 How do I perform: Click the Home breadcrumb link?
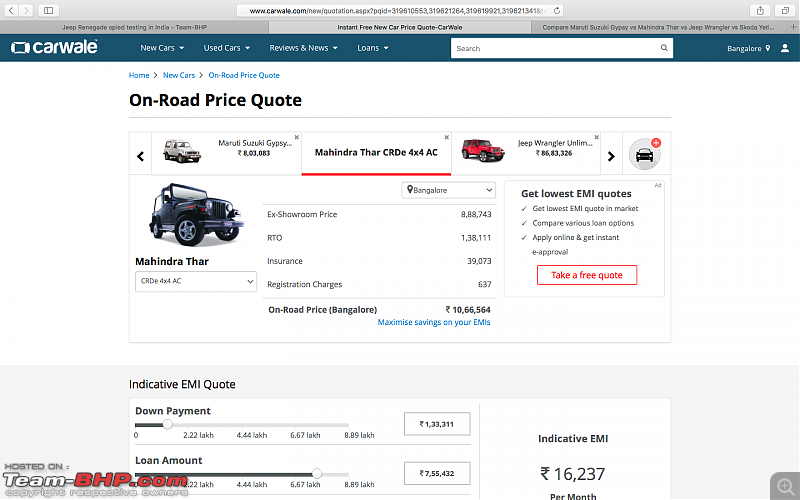tap(139, 75)
